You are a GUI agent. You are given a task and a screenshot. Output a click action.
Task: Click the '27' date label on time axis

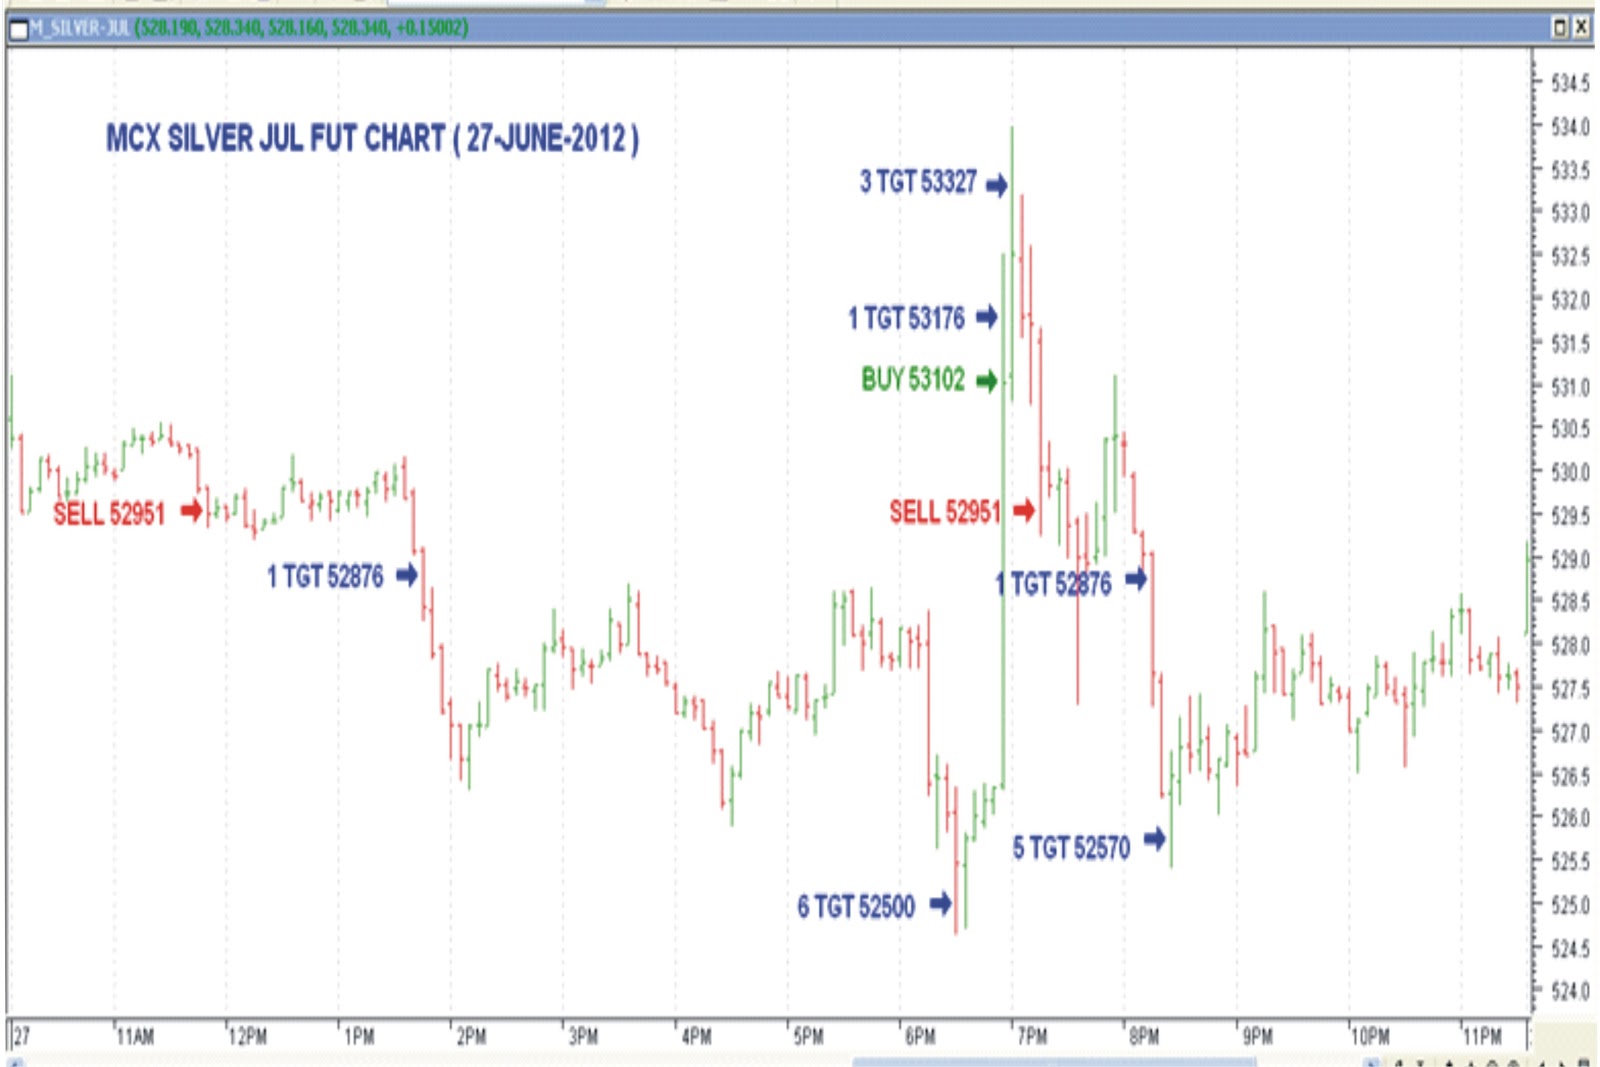tap(22, 1037)
